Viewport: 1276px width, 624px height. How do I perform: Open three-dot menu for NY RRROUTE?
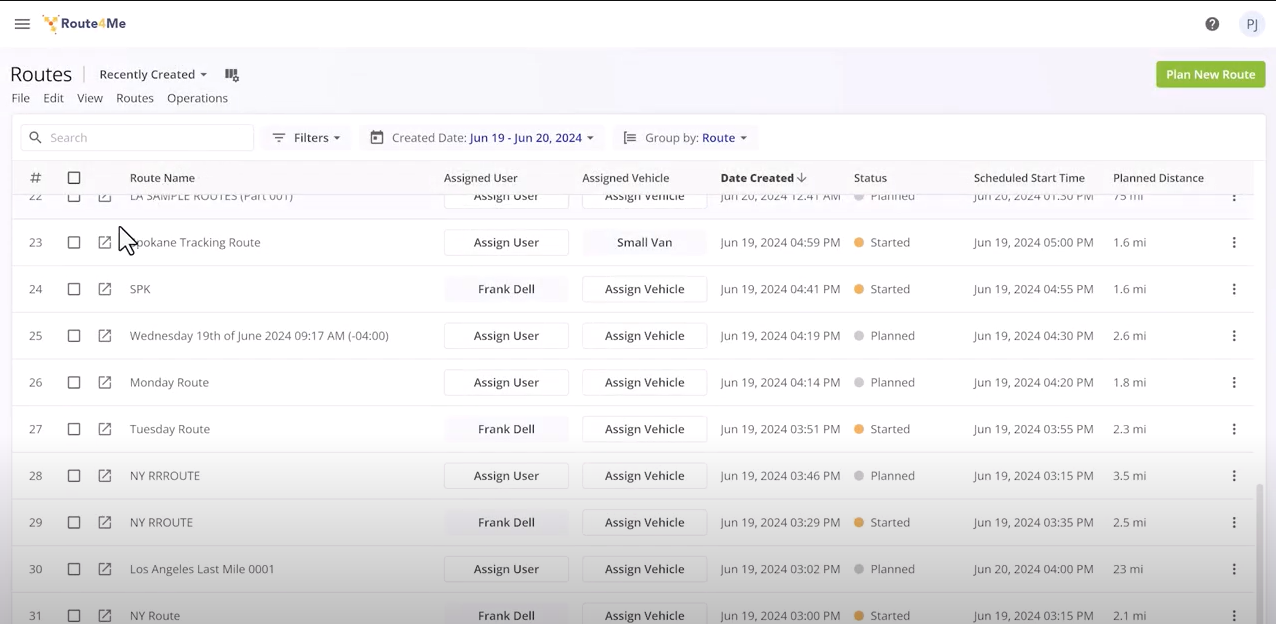(x=1234, y=476)
